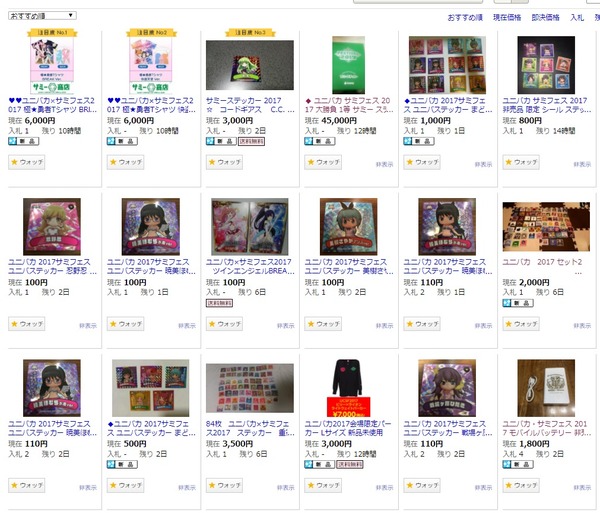Click 送料無料 badge on 3,000円 sticker listing
This screenshot has height=513, width=600.
[251, 141]
